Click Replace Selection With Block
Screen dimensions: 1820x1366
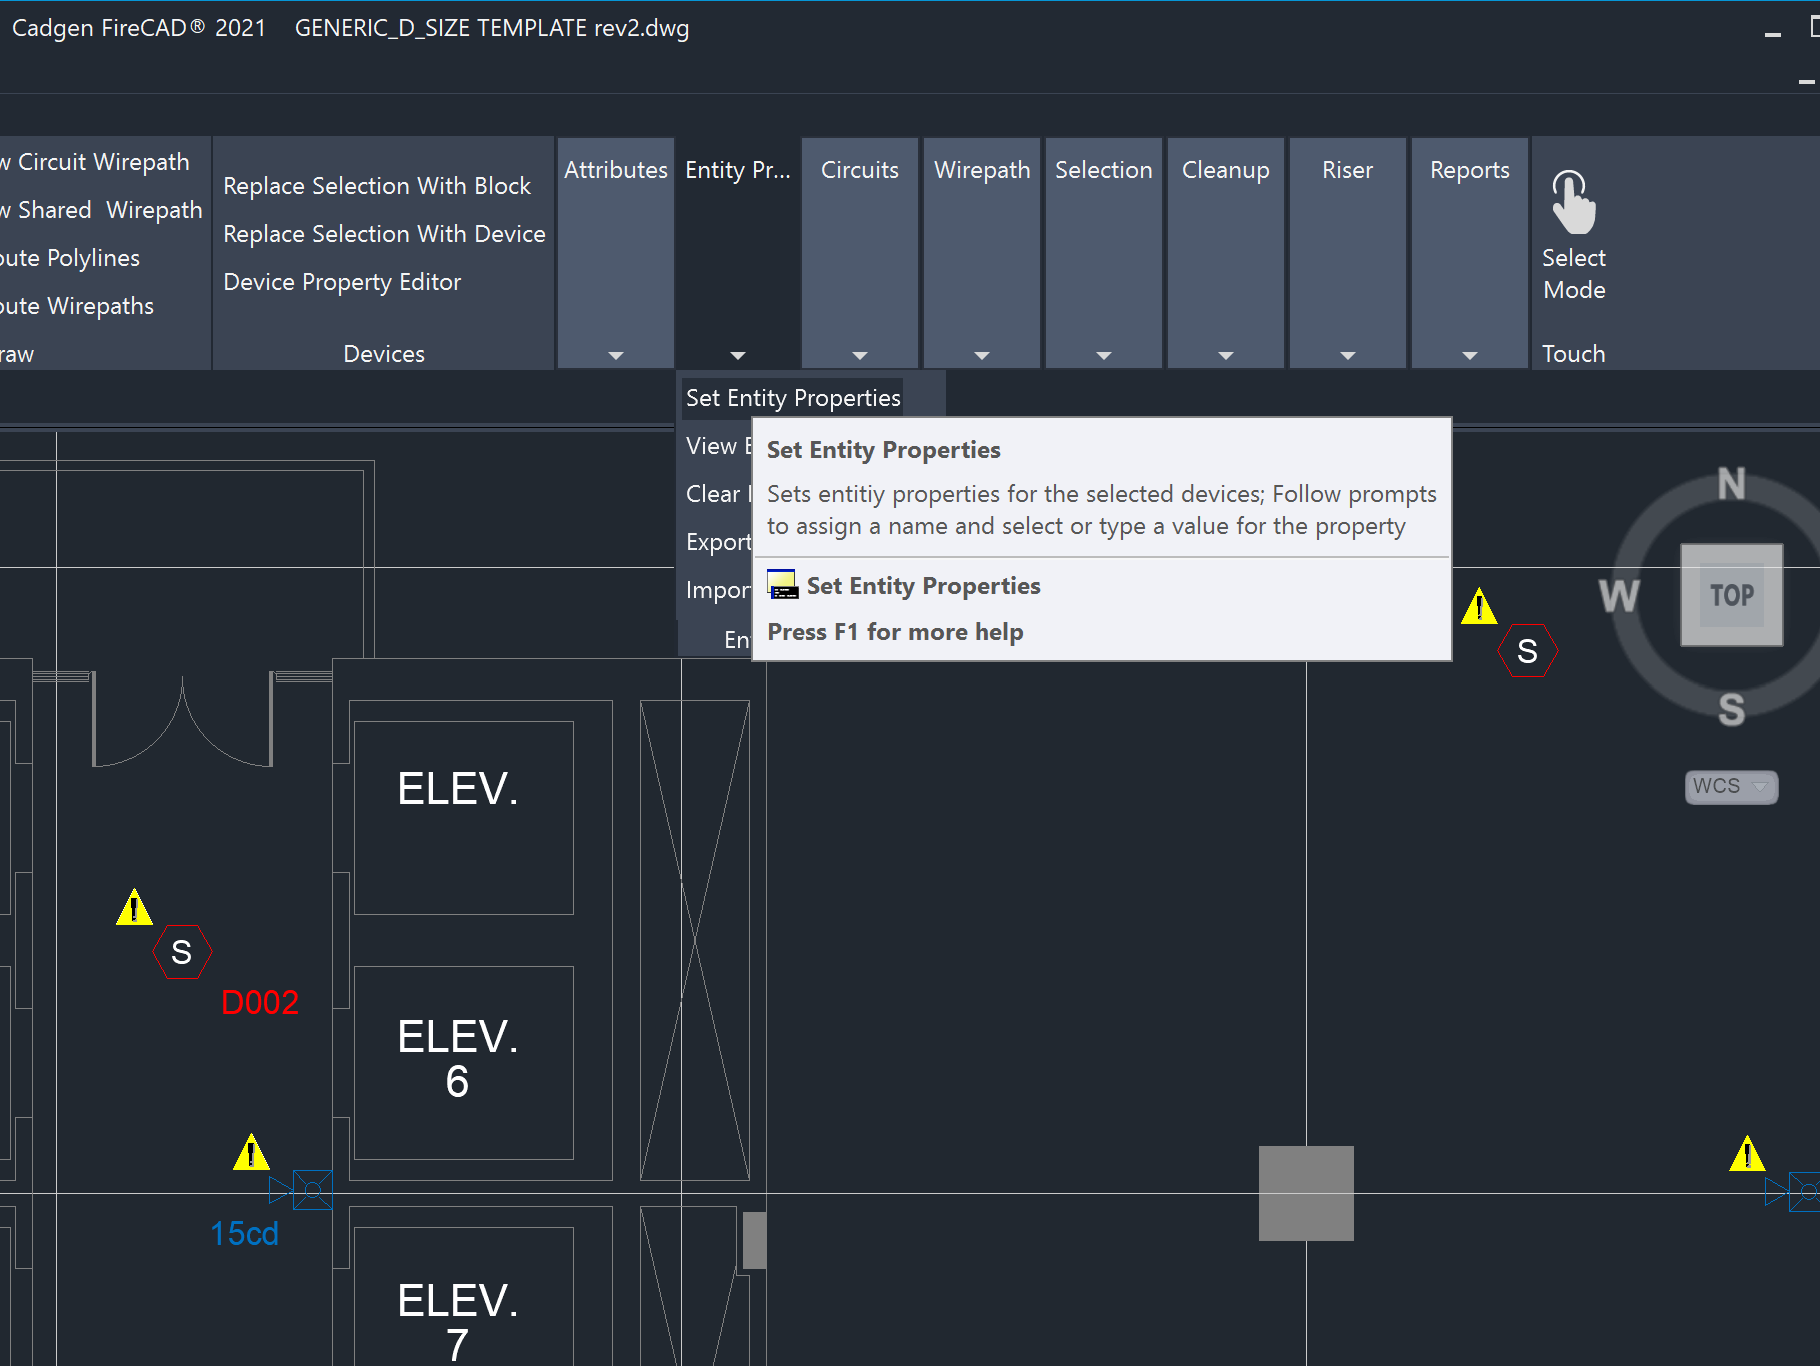coord(377,186)
